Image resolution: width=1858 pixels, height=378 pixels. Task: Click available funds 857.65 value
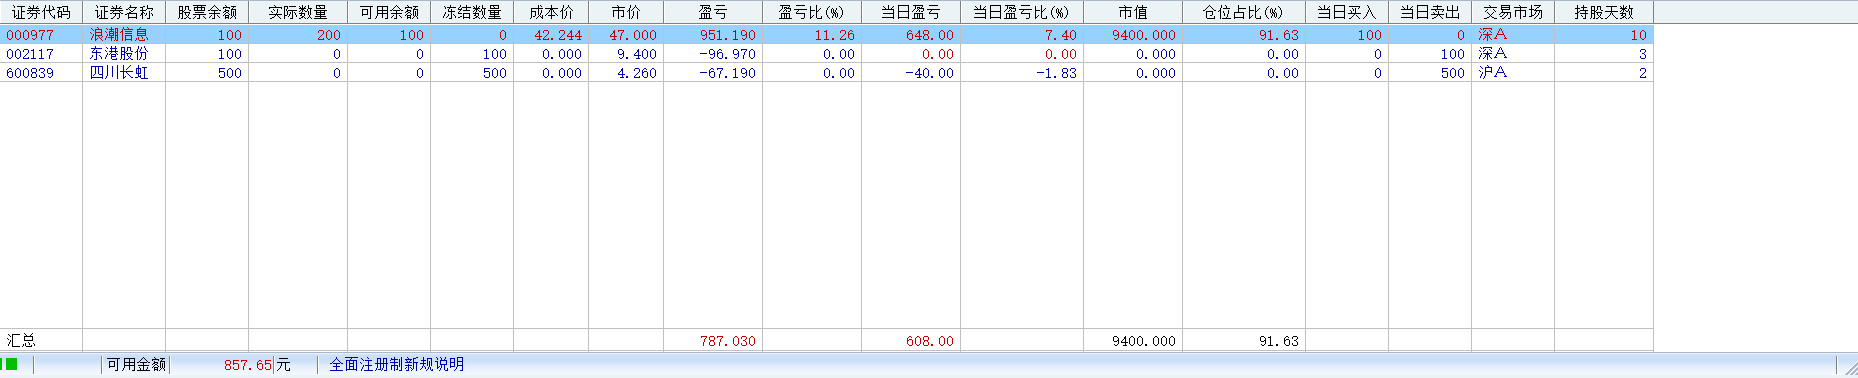[248, 365]
